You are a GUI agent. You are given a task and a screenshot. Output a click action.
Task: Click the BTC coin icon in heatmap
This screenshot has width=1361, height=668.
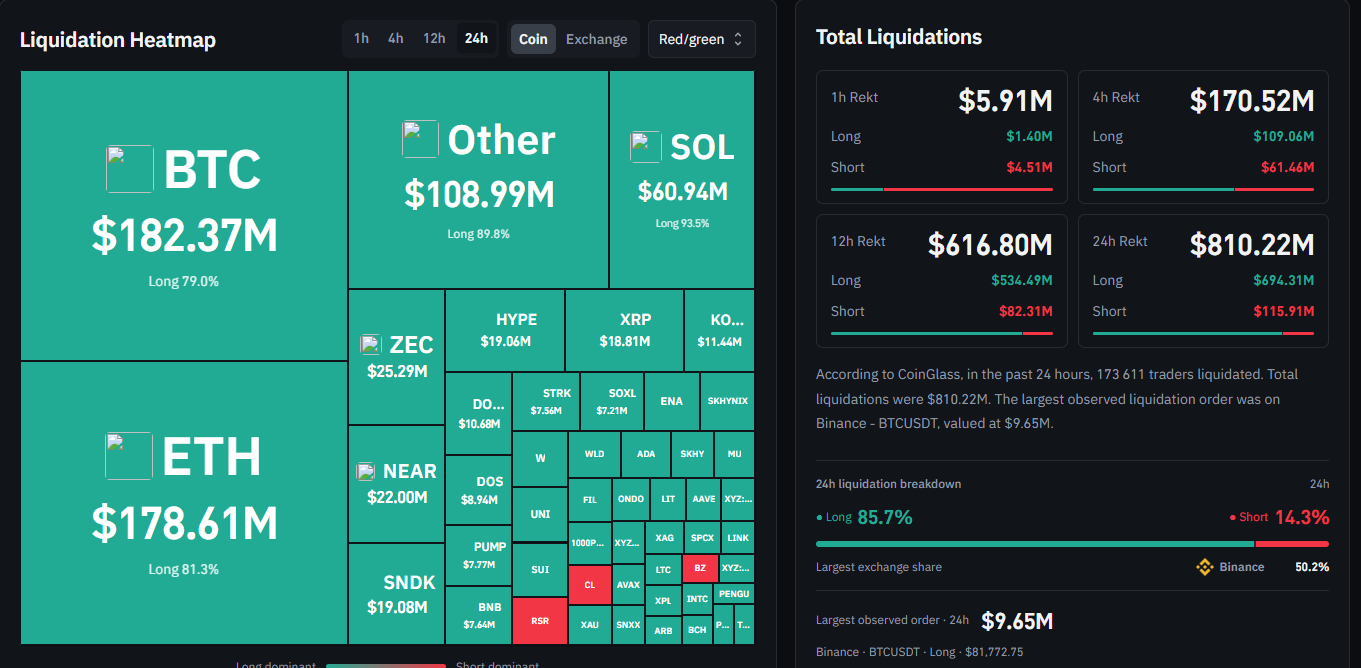tap(130, 169)
